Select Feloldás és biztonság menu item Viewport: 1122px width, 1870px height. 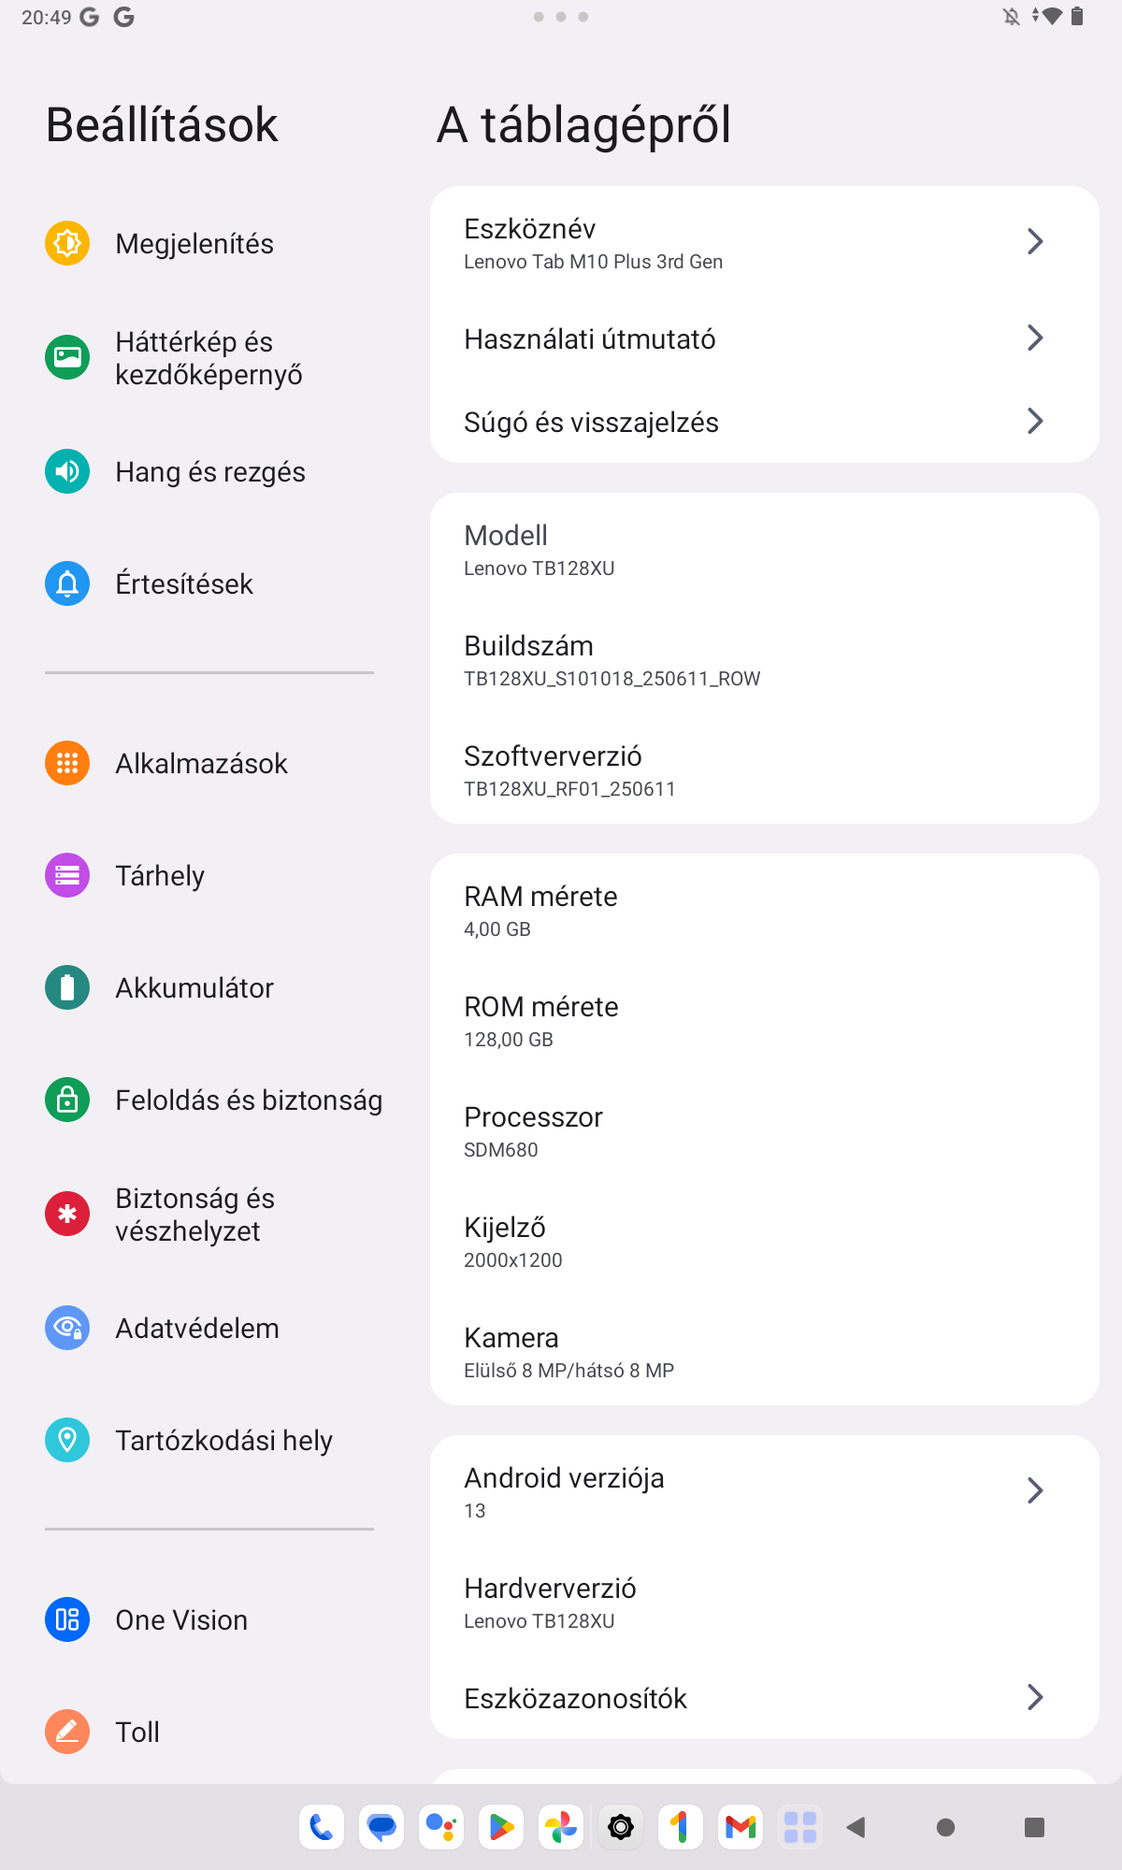pyautogui.click(x=248, y=1100)
